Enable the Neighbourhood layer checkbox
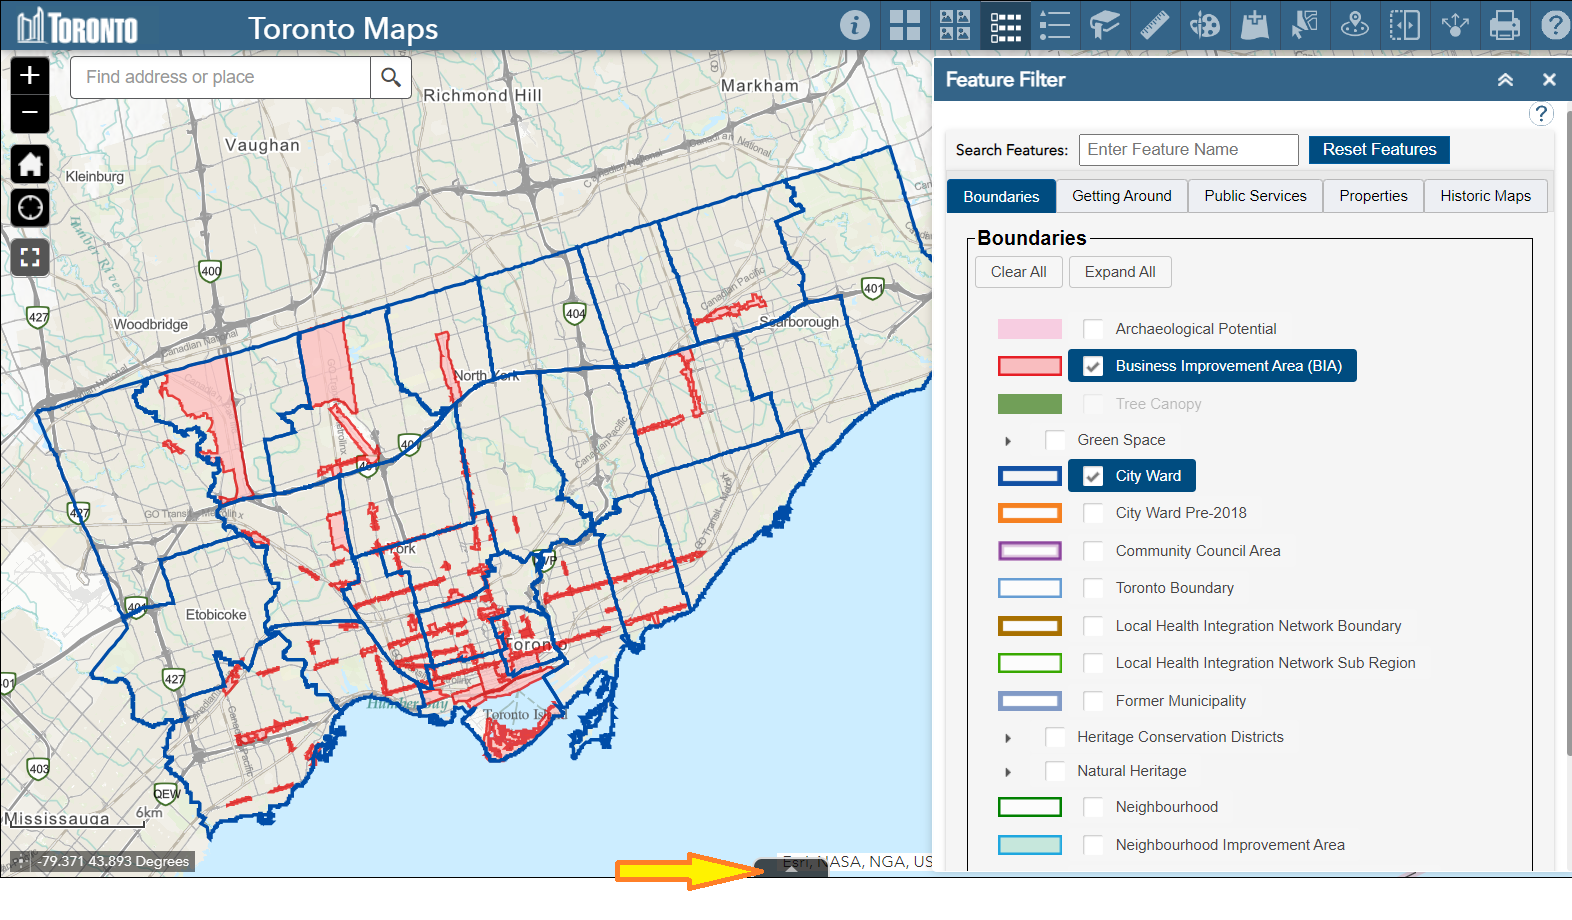 (x=1093, y=807)
